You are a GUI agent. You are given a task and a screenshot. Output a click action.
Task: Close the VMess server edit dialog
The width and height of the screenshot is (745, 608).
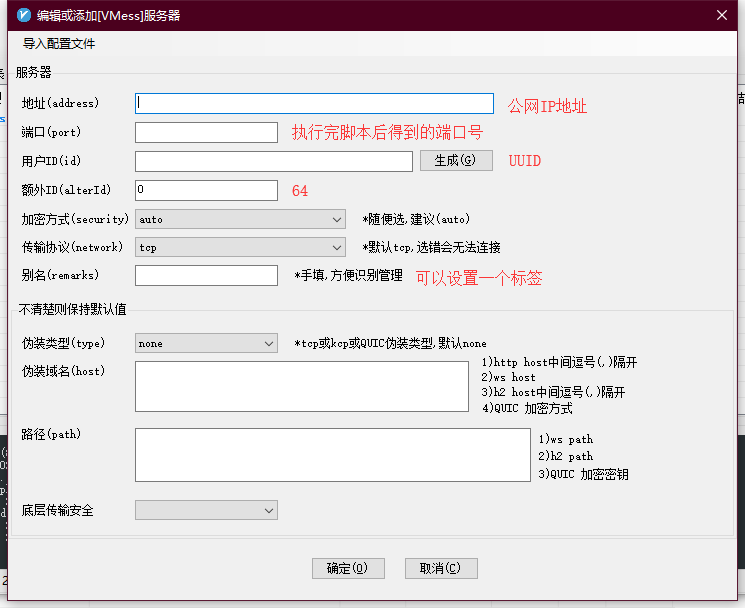click(x=722, y=15)
